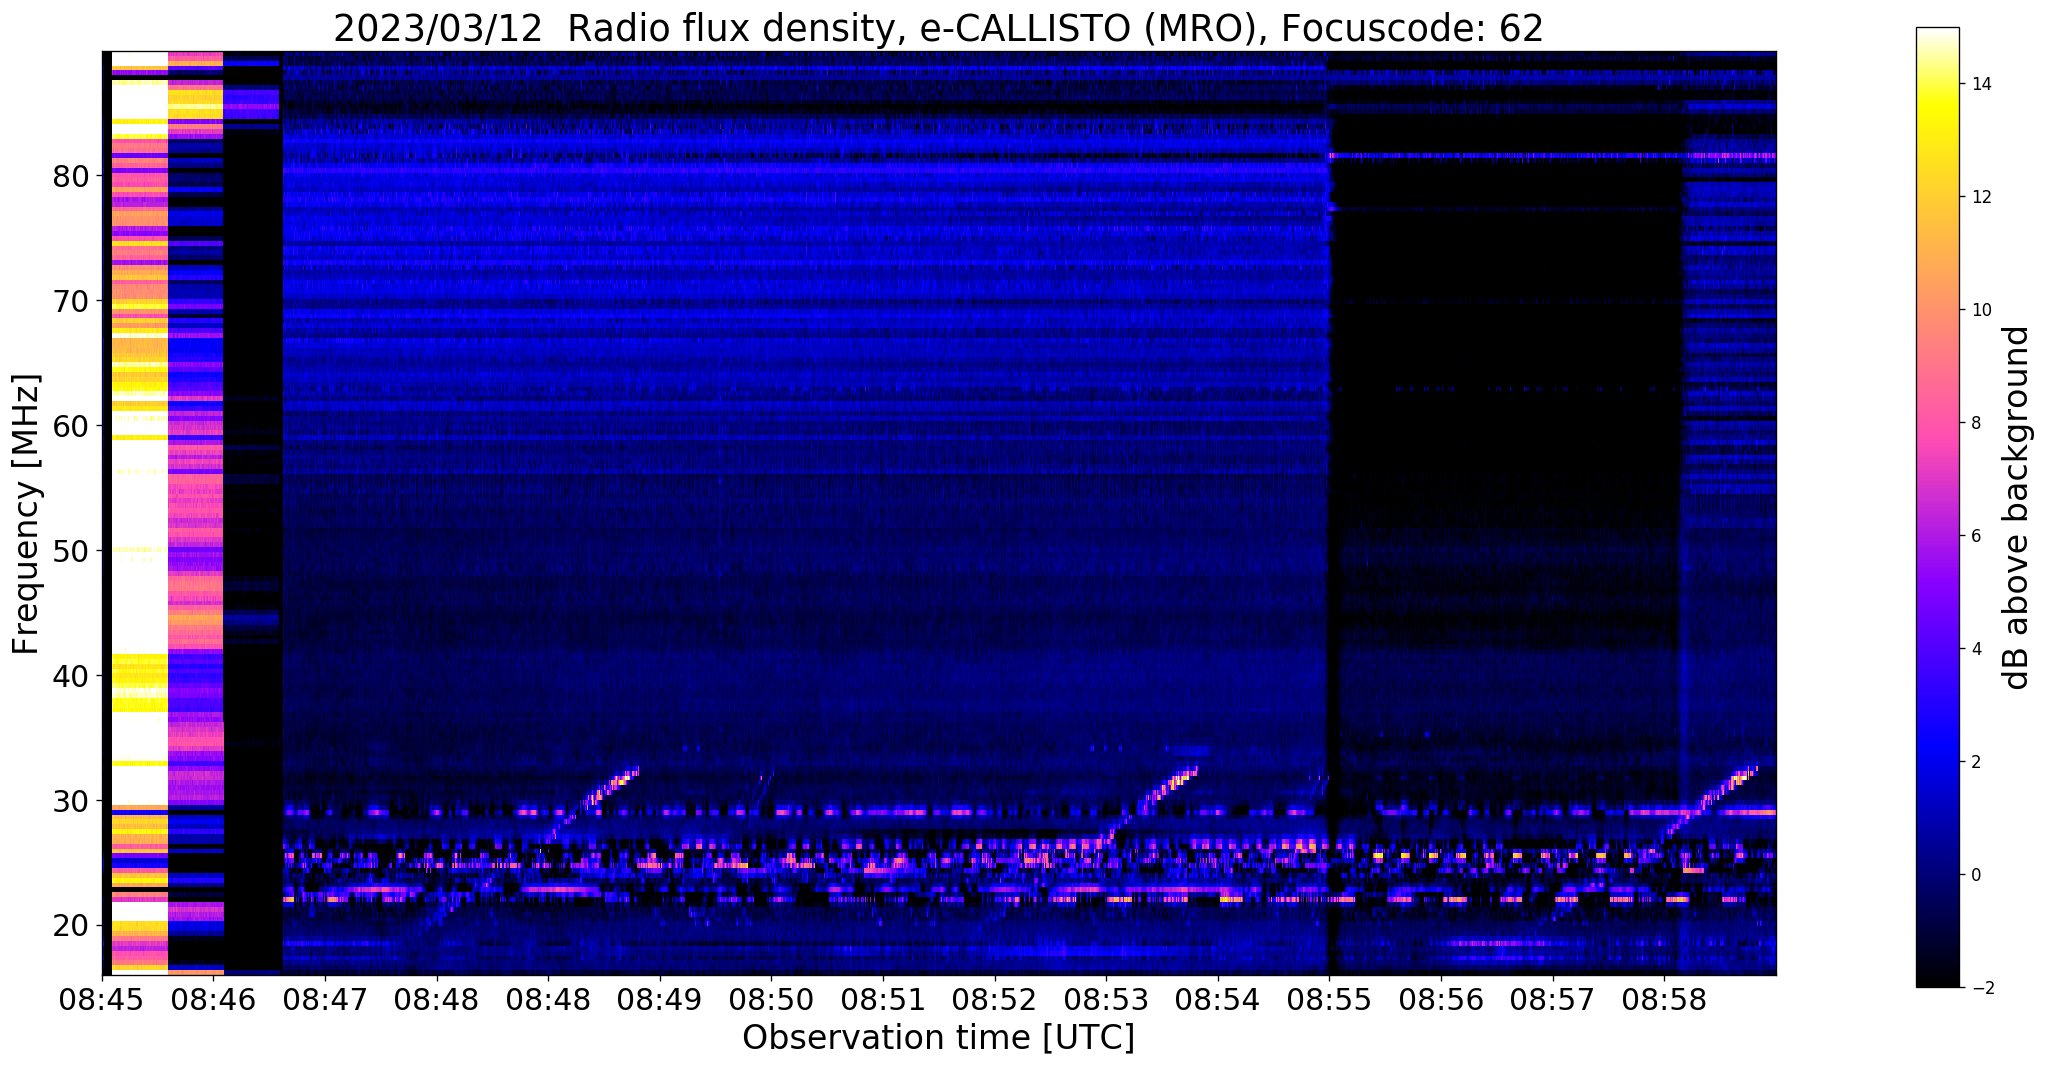
Task: Click the 08:54 time tick label
Action: pyautogui.click(x=1217, y=1001)
